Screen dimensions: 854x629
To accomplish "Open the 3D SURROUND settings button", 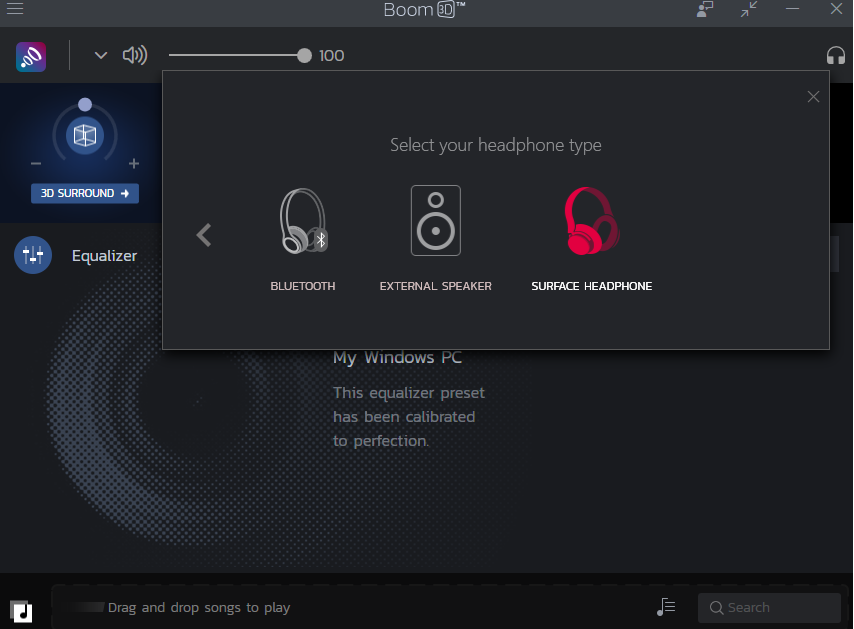I will pos(85,193).
